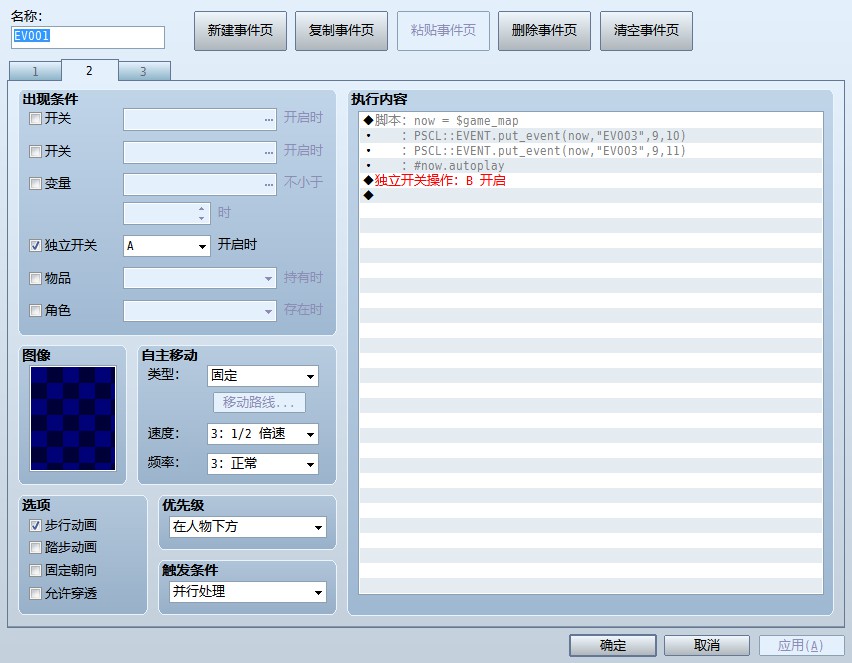Open the 触发条件 并行处理 dropdown
Image resolution: width=852 pixels, height=663 pixels.
[248, 592]
